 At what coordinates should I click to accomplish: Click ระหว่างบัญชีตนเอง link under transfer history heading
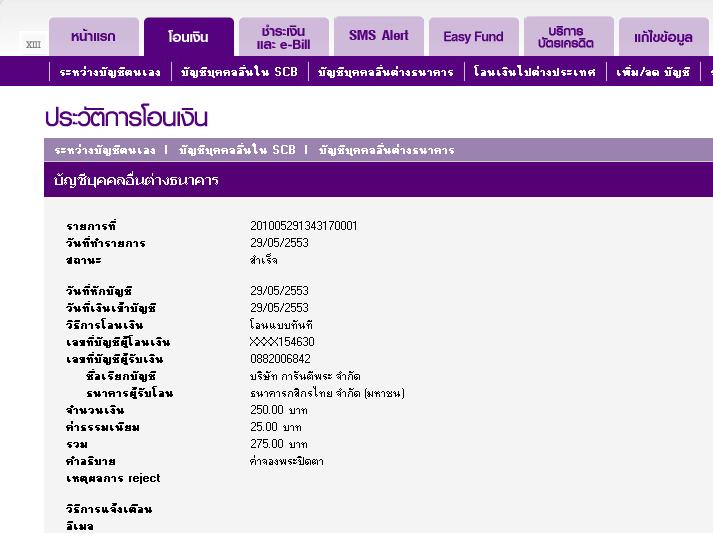[105, 150]
